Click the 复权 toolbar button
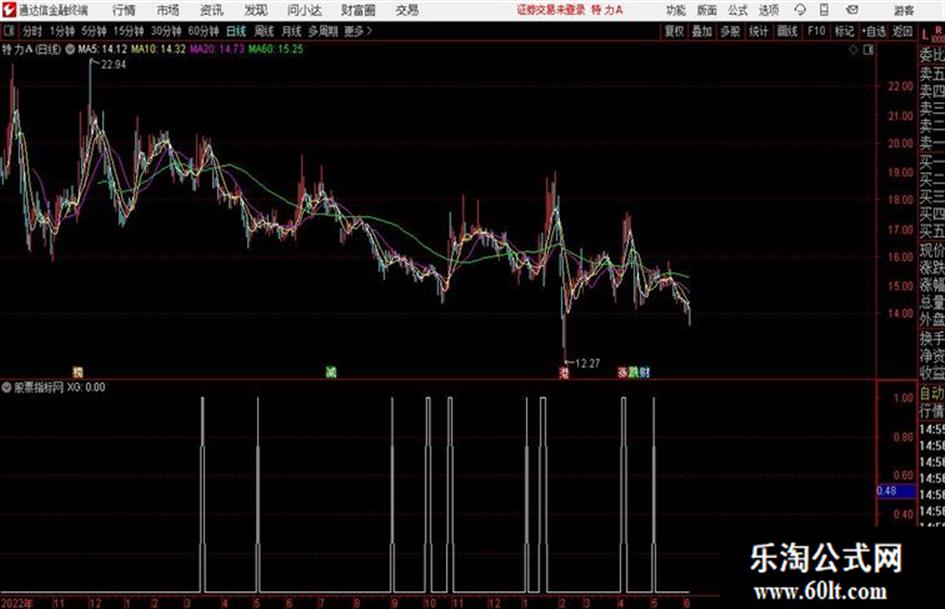This screenshot has width=945, height=609. 674,31
